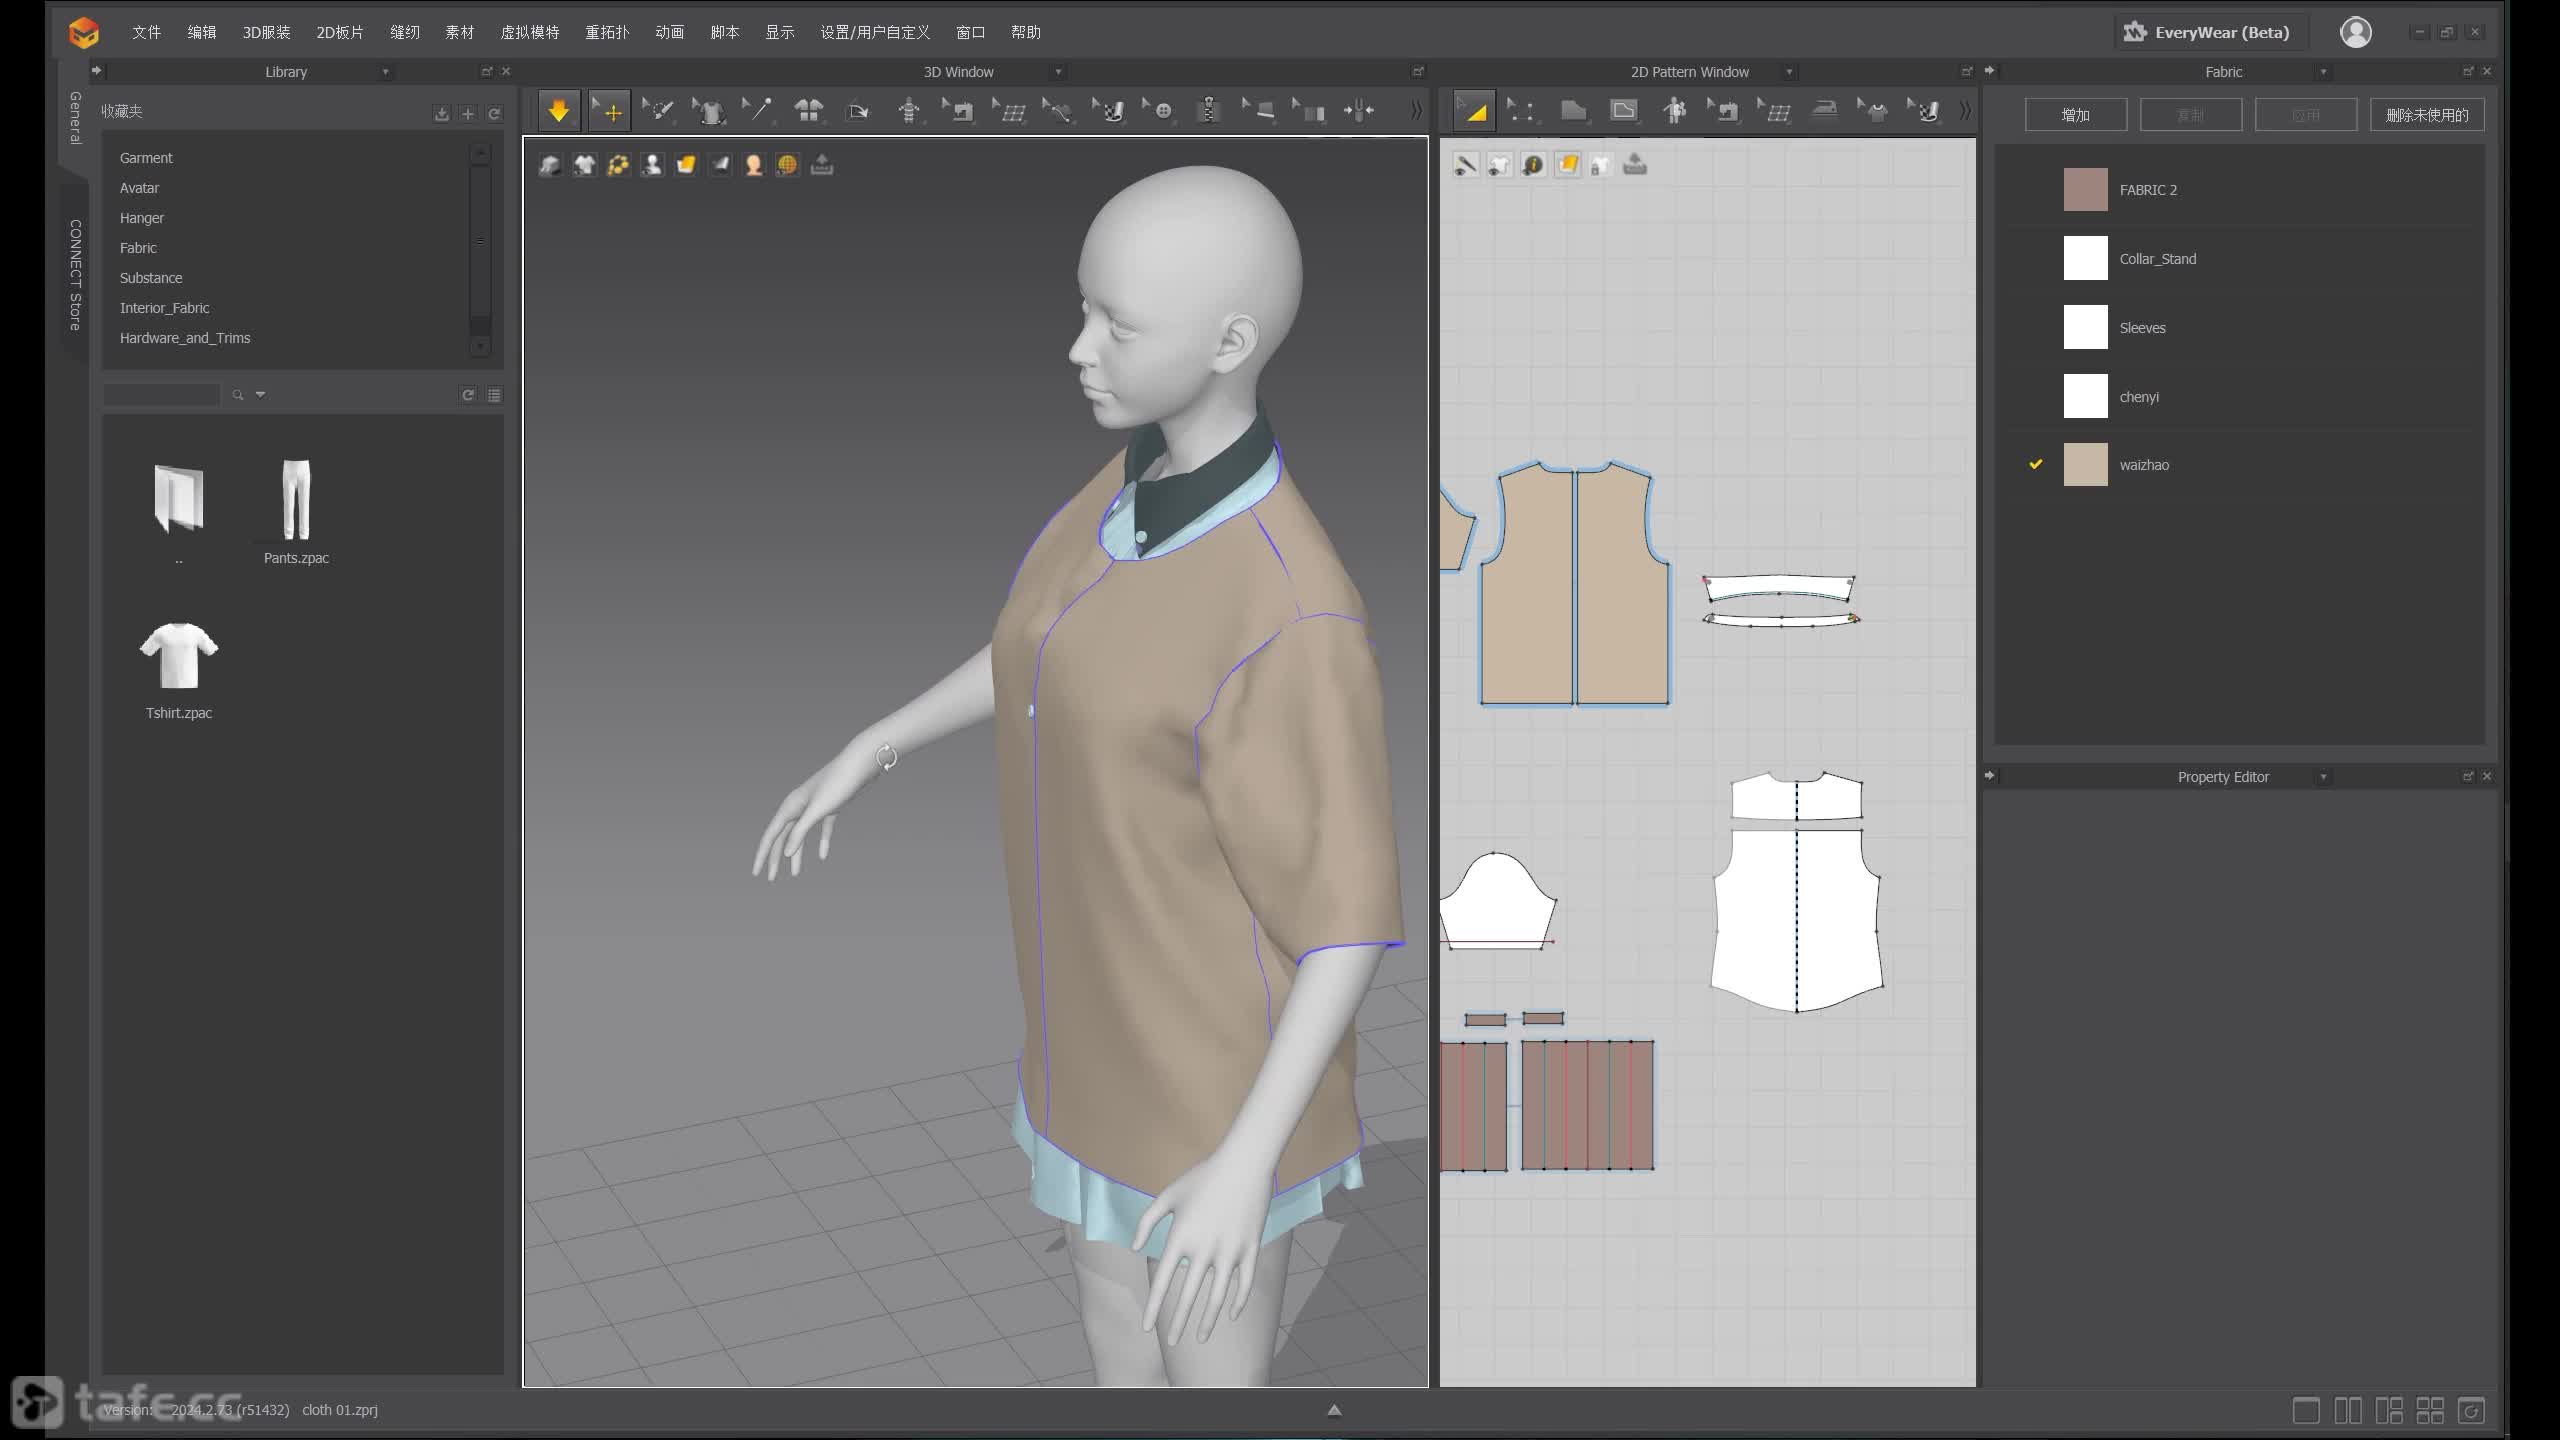Select the Hardware_and_Trims library entry

[185, 338]
